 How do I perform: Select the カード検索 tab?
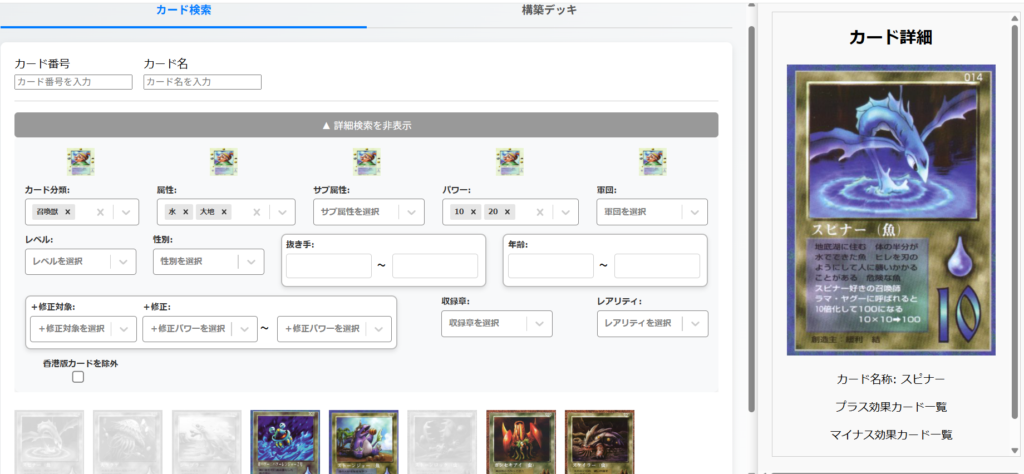(x=183, y=10)
